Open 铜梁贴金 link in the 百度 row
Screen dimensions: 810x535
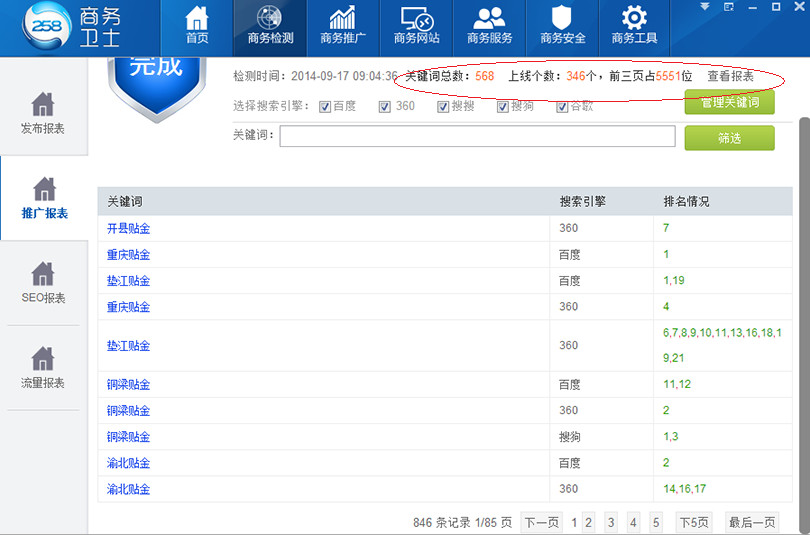point(128,384)
